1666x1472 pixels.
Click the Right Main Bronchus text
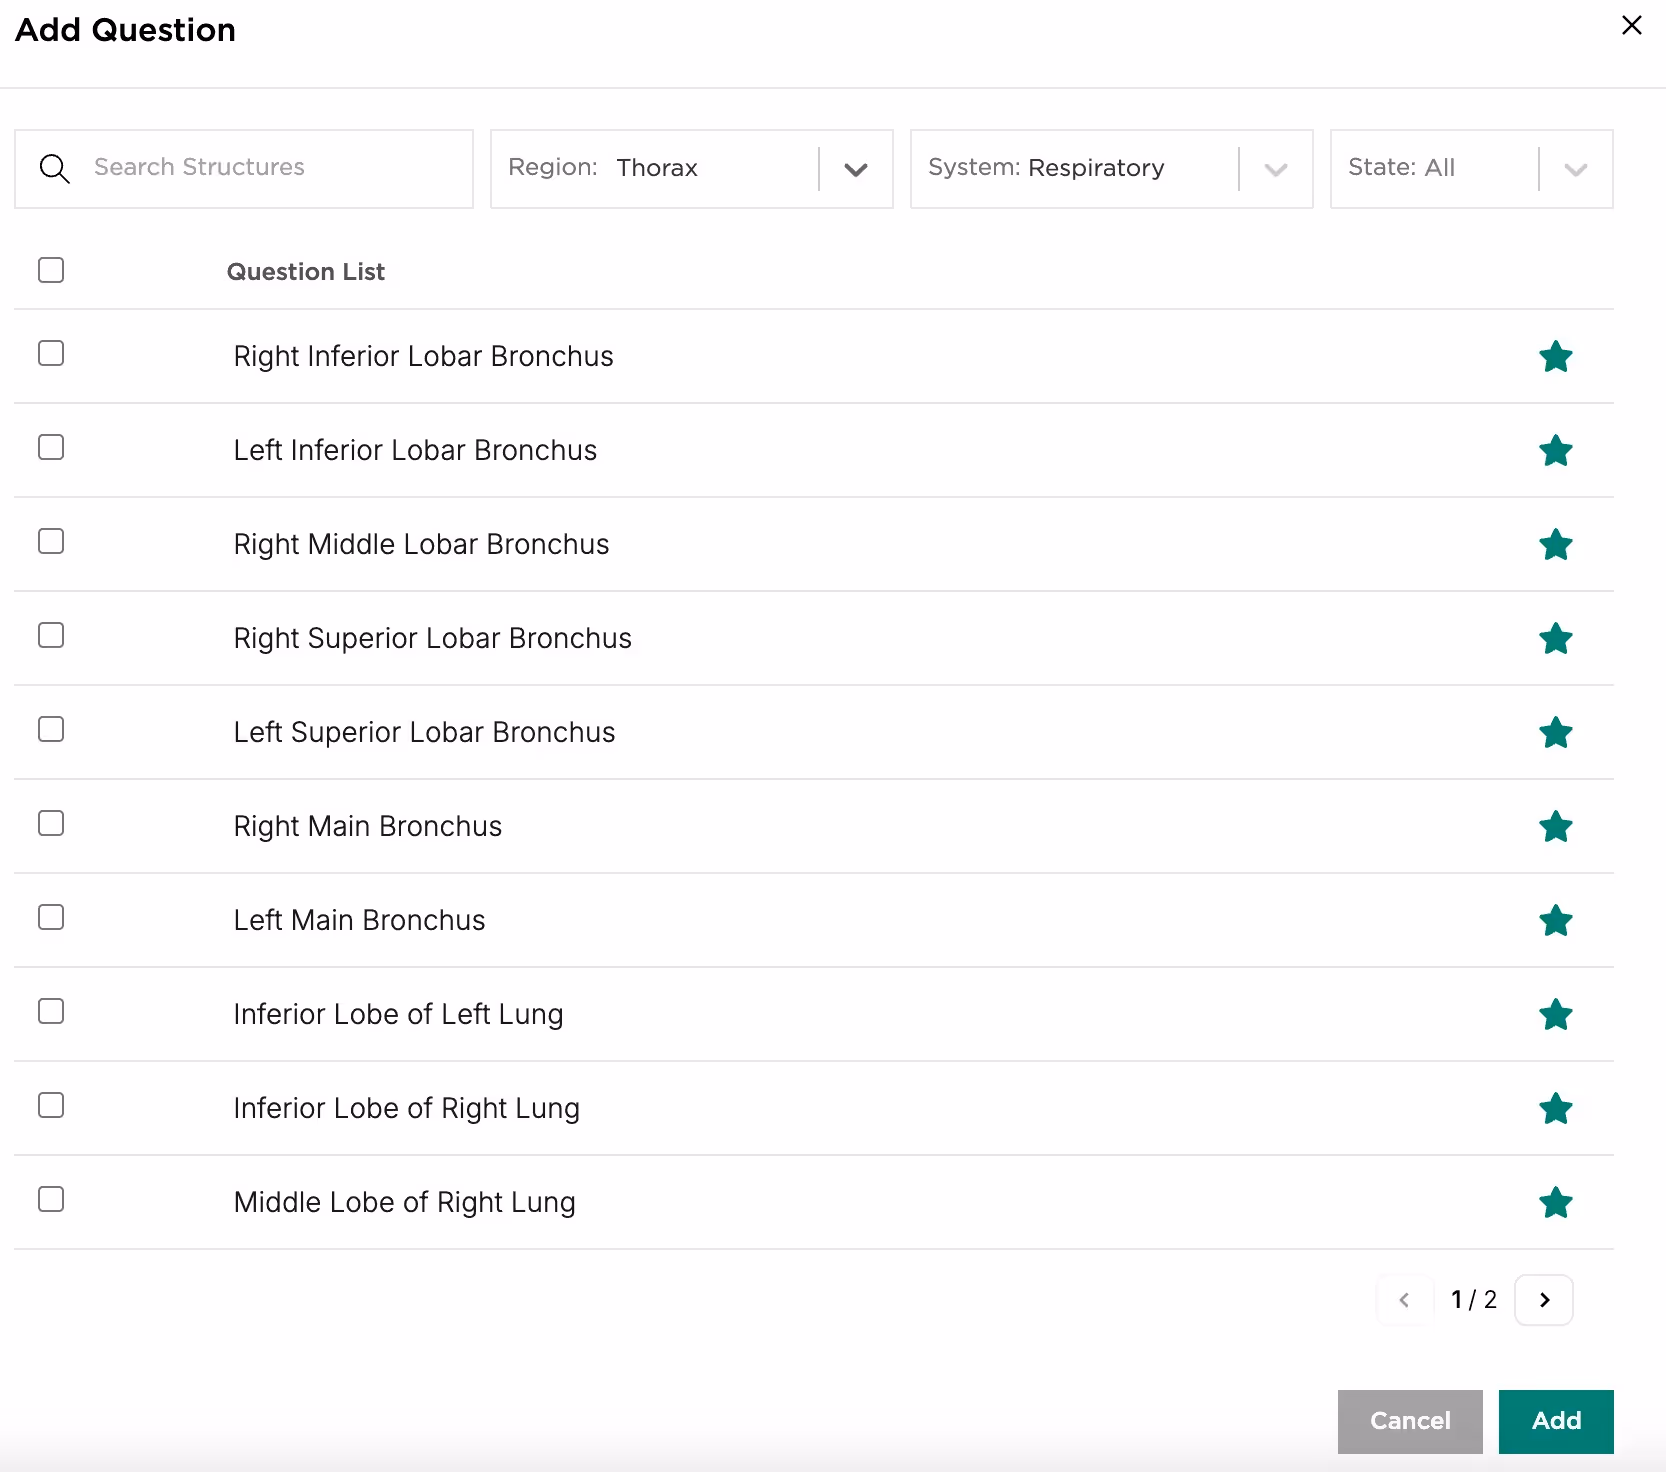coord(367,827)
